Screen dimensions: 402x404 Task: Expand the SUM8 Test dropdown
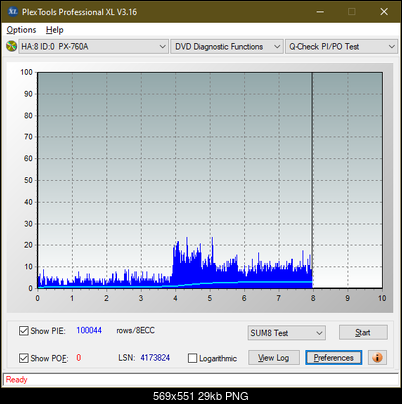287,333
